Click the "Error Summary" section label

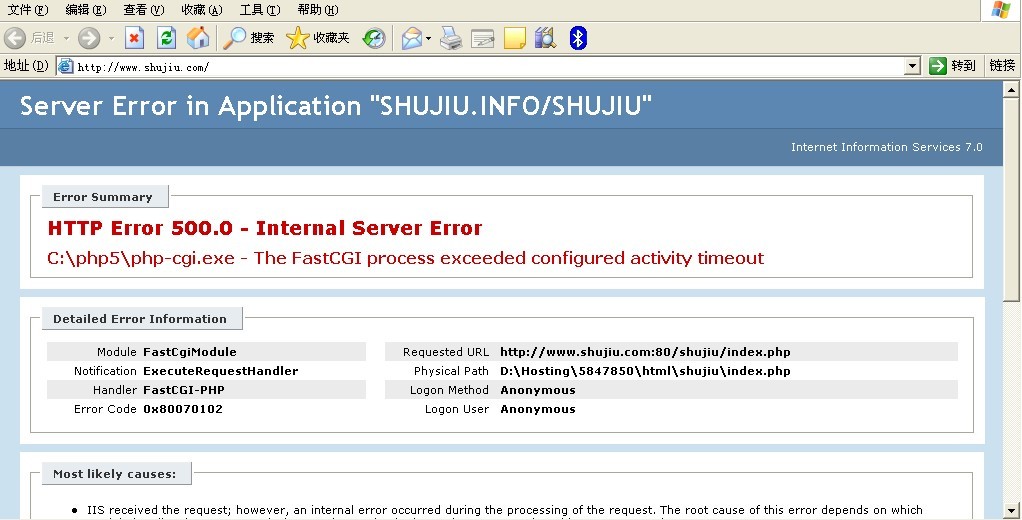pyautogui.click(x=103, y=197)
